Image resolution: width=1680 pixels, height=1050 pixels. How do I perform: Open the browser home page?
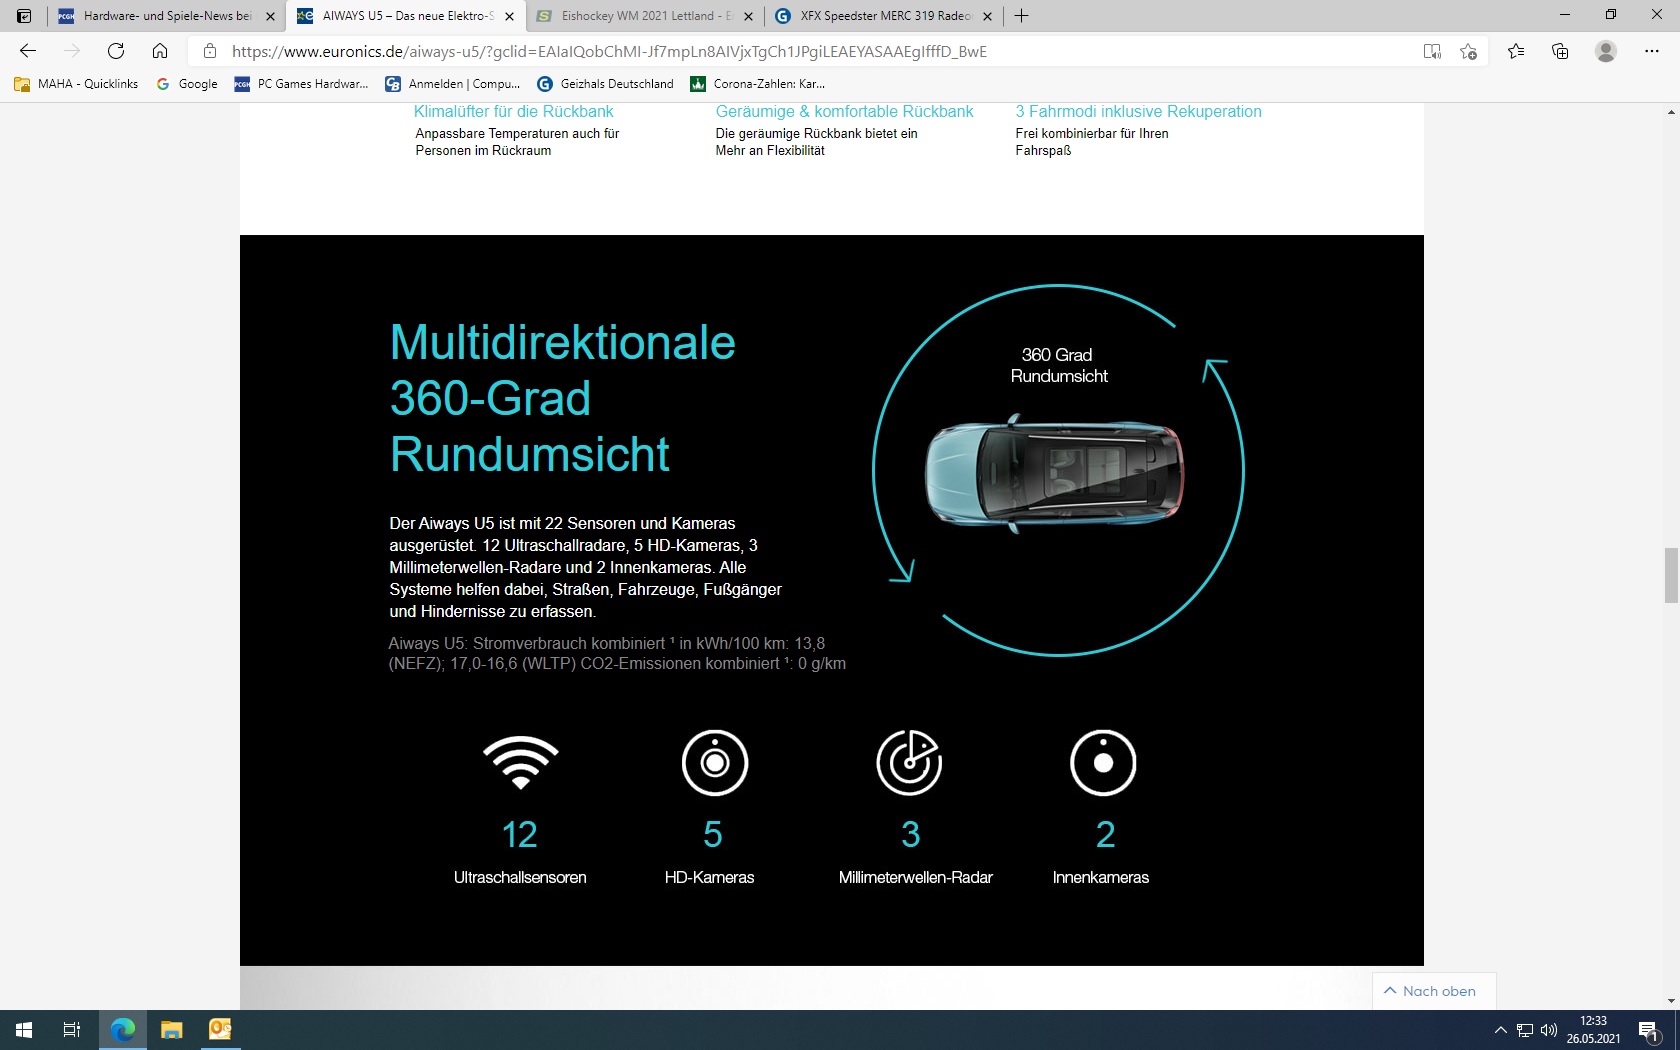pyautogui.click(x=160, y=51)
